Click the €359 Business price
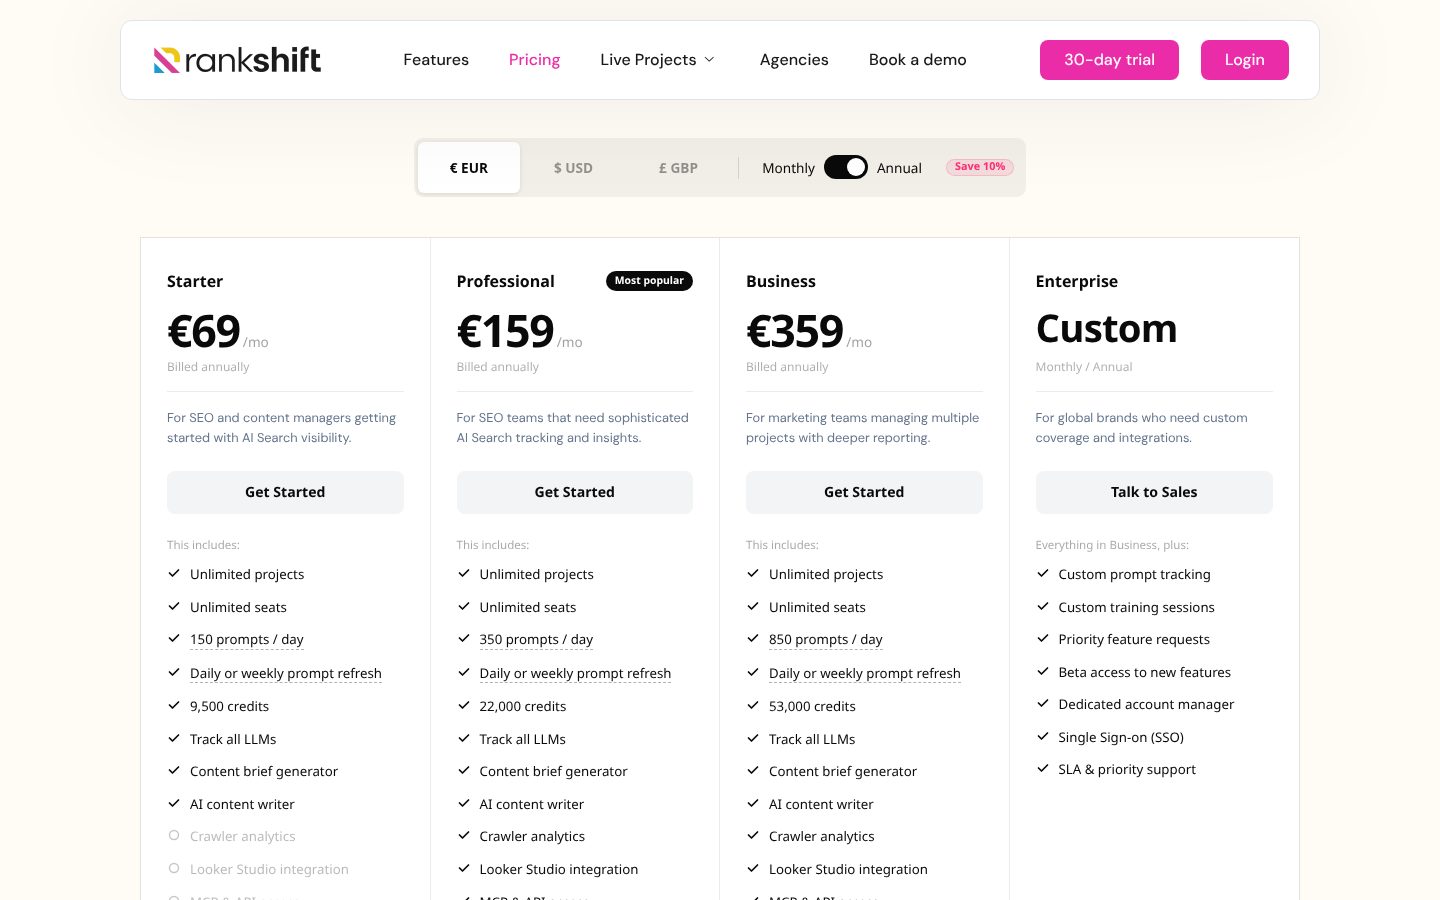The image size is (1440, 900). 795,331
